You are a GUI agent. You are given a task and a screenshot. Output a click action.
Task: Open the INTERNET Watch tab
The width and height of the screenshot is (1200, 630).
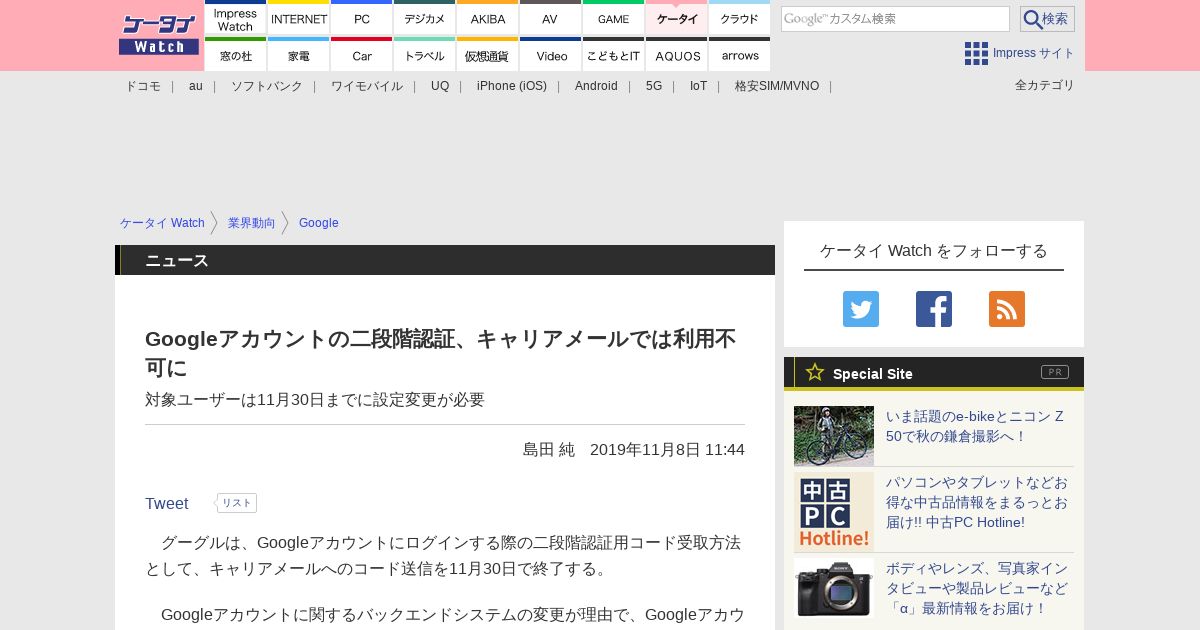point(299,18)
